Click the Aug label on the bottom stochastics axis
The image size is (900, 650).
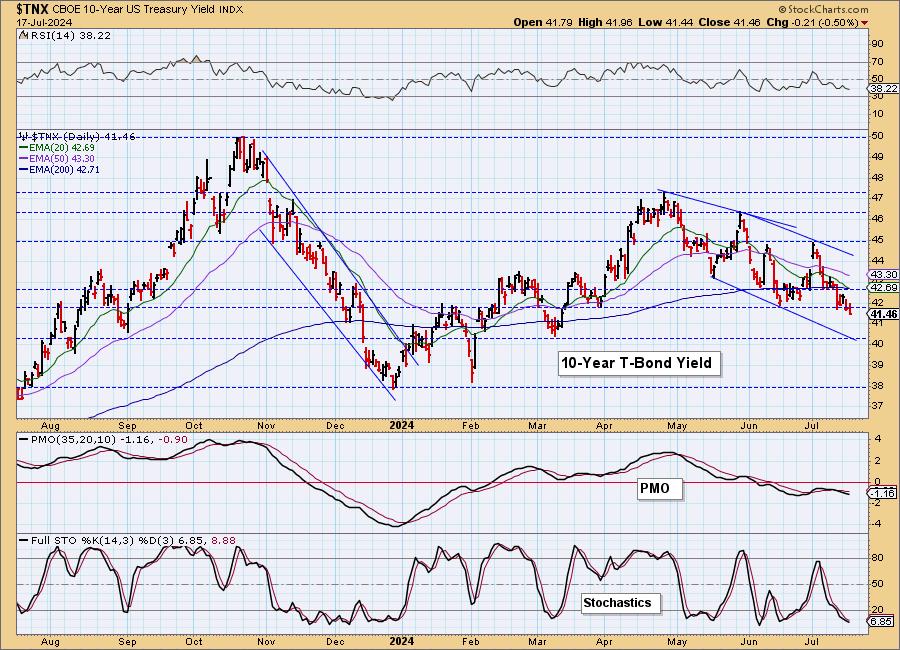click(x=51, y=641)
